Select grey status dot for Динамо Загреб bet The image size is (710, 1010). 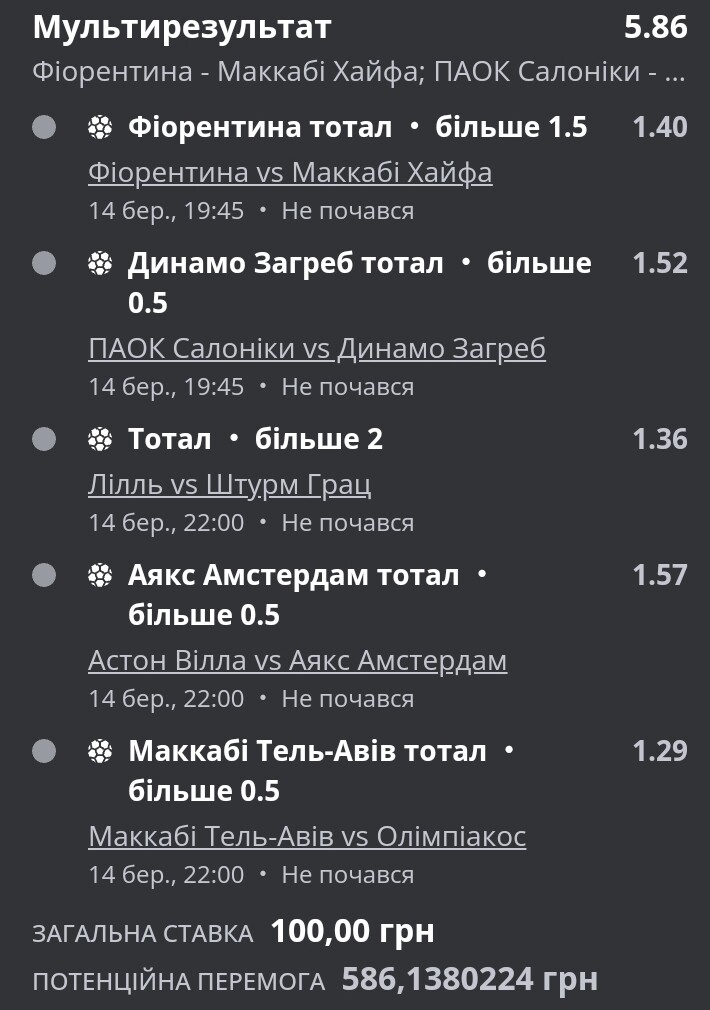[x=44, y=263]
